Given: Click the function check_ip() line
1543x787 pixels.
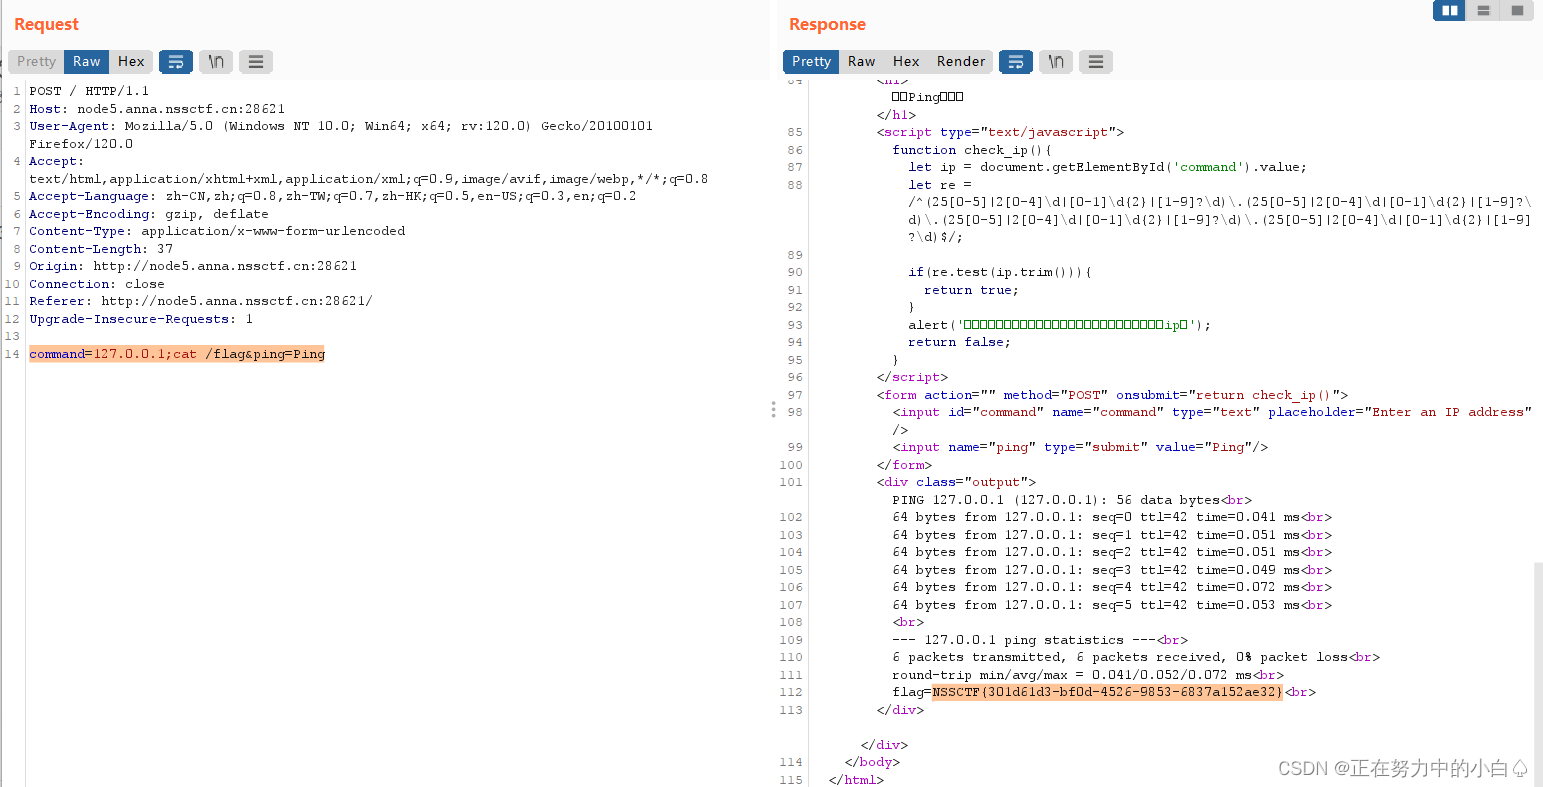Looking at the screenshot, I should pyautogui.click(x=972, y=150).
